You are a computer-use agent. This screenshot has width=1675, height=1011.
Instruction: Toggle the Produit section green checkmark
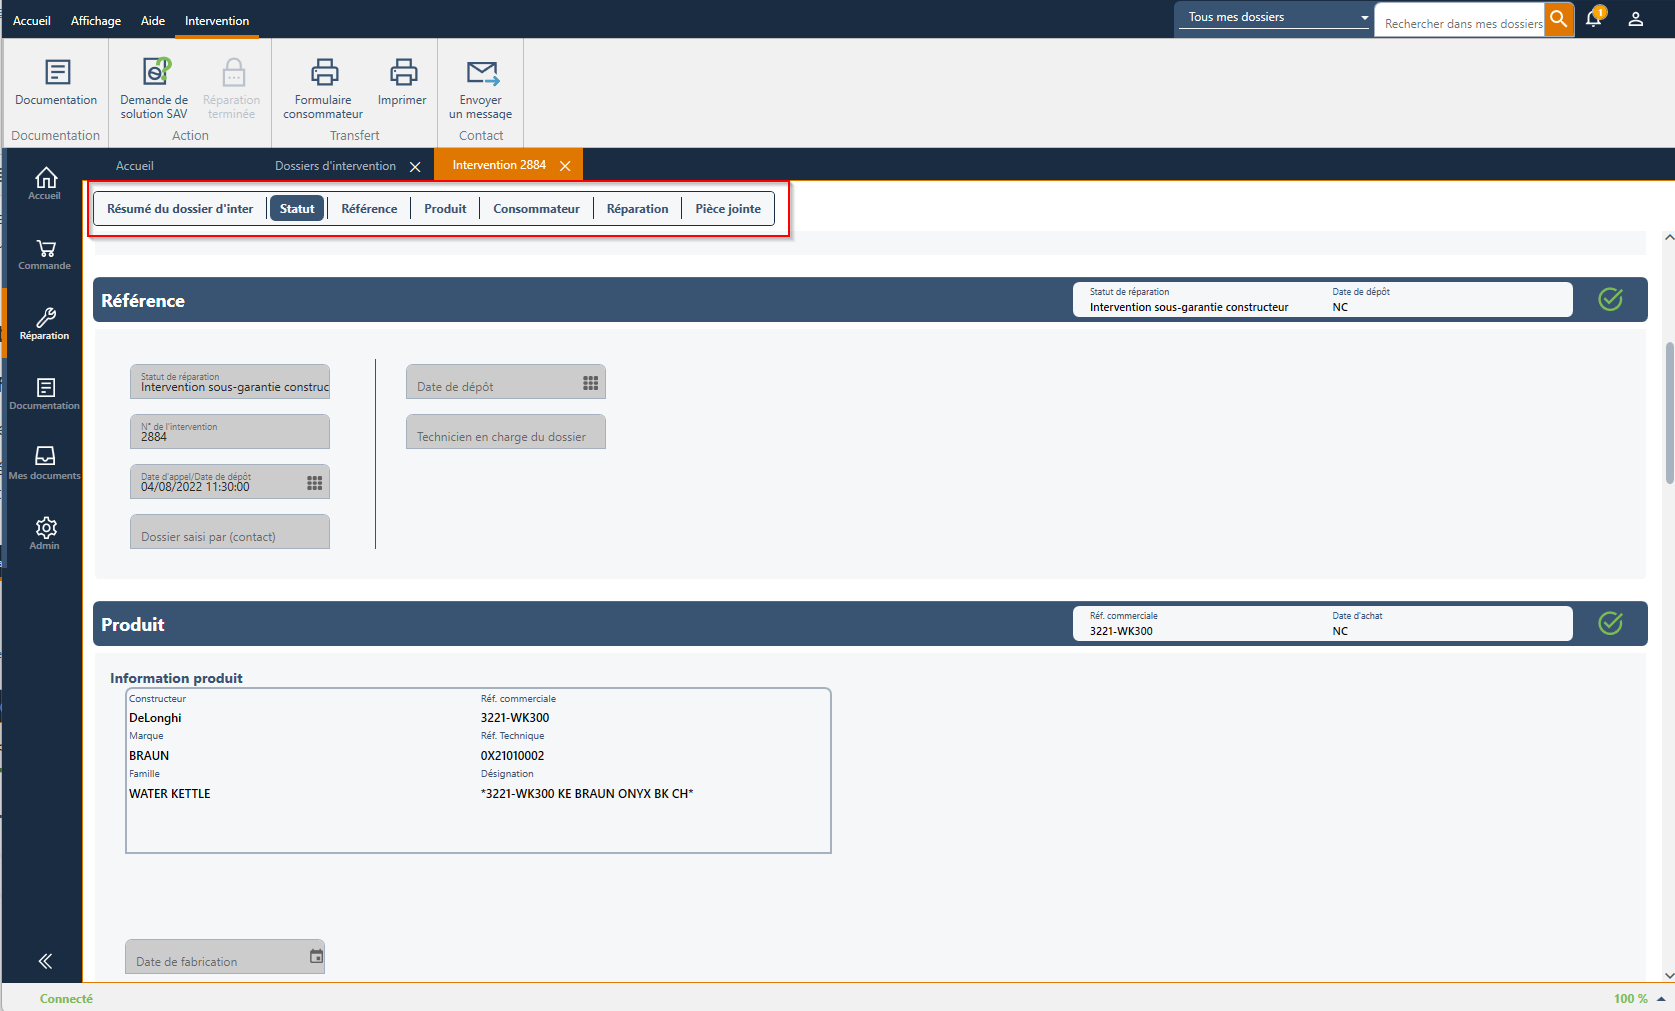click(x=1610, y=623)
